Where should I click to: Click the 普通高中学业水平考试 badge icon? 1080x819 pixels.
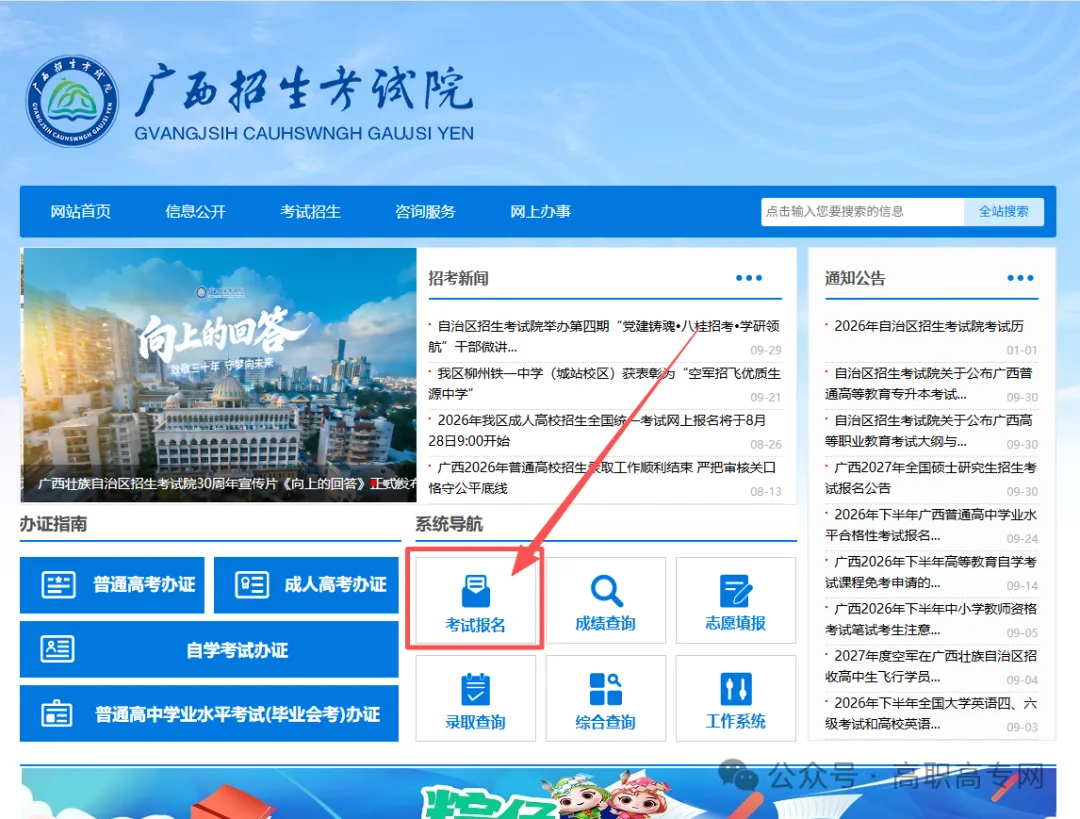56,714
